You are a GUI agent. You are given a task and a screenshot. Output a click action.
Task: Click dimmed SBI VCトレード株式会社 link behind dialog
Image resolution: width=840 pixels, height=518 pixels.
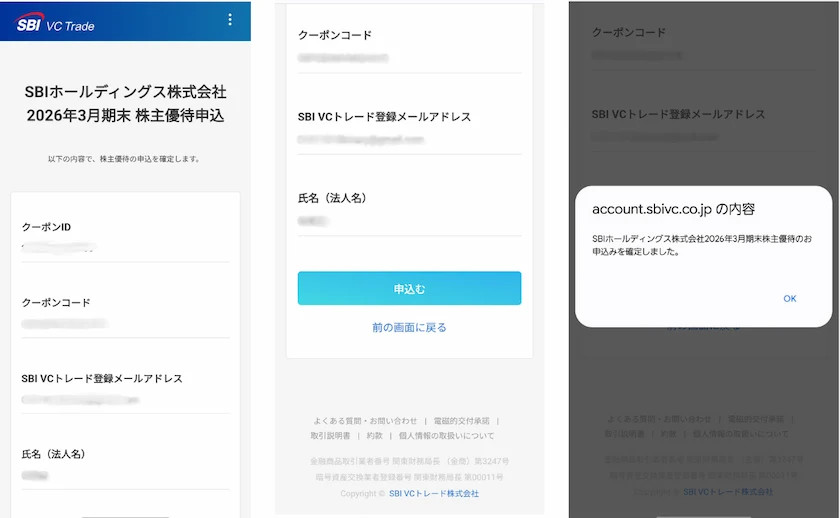click(728, 492)
